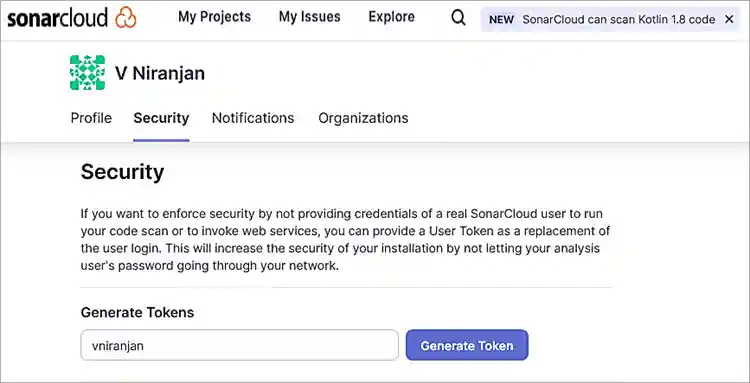Click the 'SonarCloud can scan Kotlin 1.8 code' text

pyautogui.click(x=618, y=20)
